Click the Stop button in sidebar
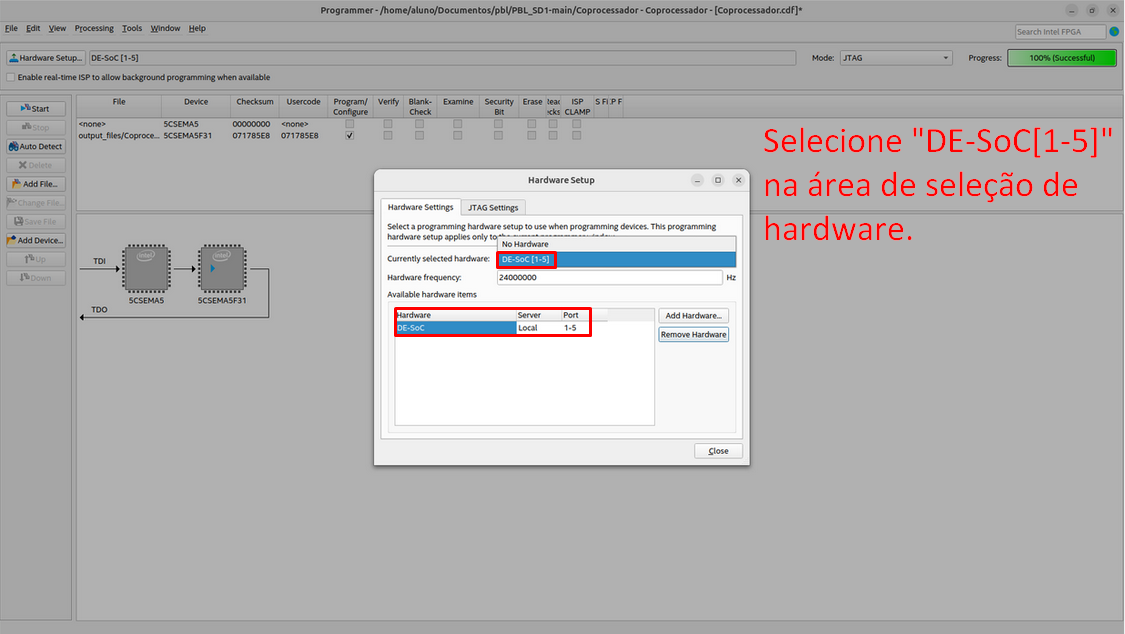 click(x=36, y=128)
